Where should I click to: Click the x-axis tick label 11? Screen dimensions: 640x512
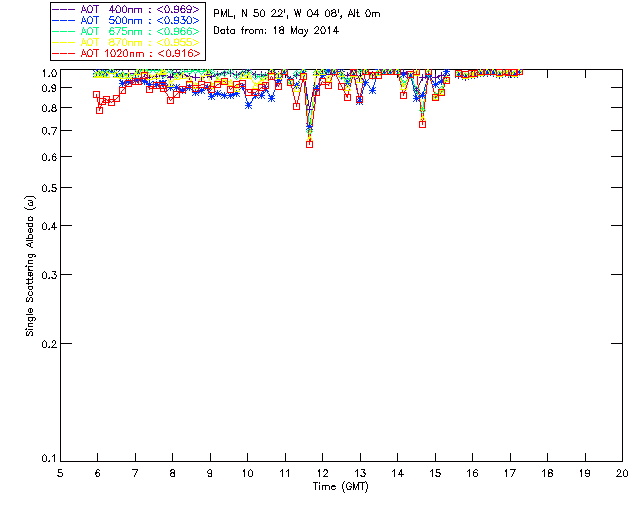click(285, 473)
